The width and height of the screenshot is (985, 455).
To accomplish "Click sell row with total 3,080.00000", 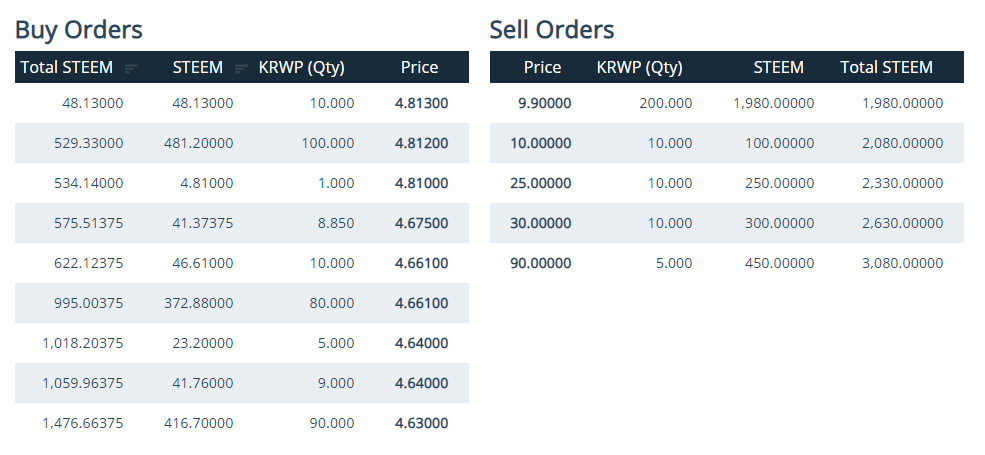I will click(727, 263).
